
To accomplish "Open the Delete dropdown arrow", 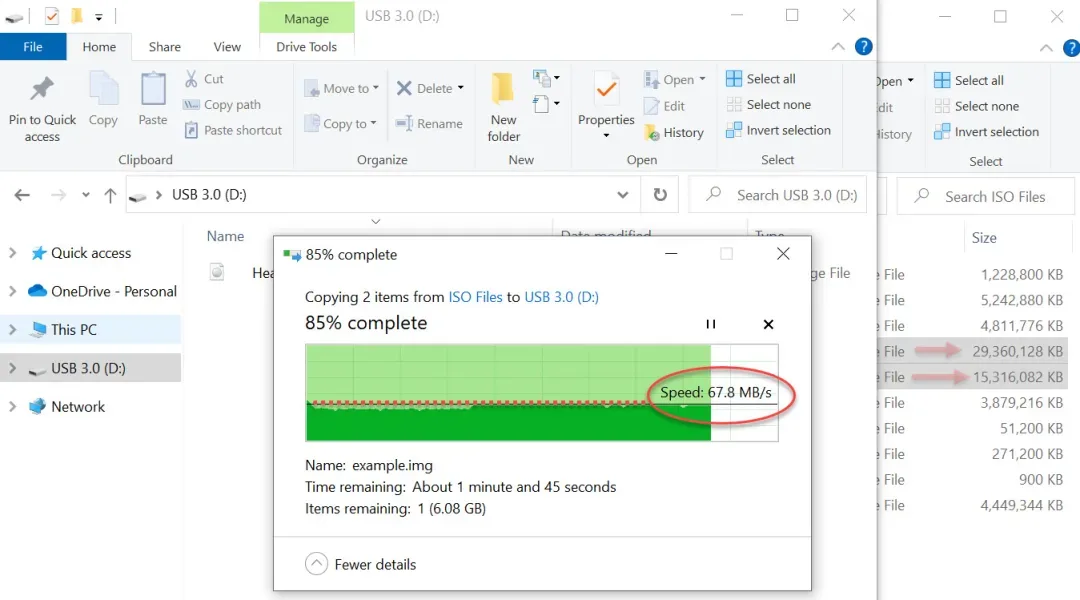I will point(461,88).
